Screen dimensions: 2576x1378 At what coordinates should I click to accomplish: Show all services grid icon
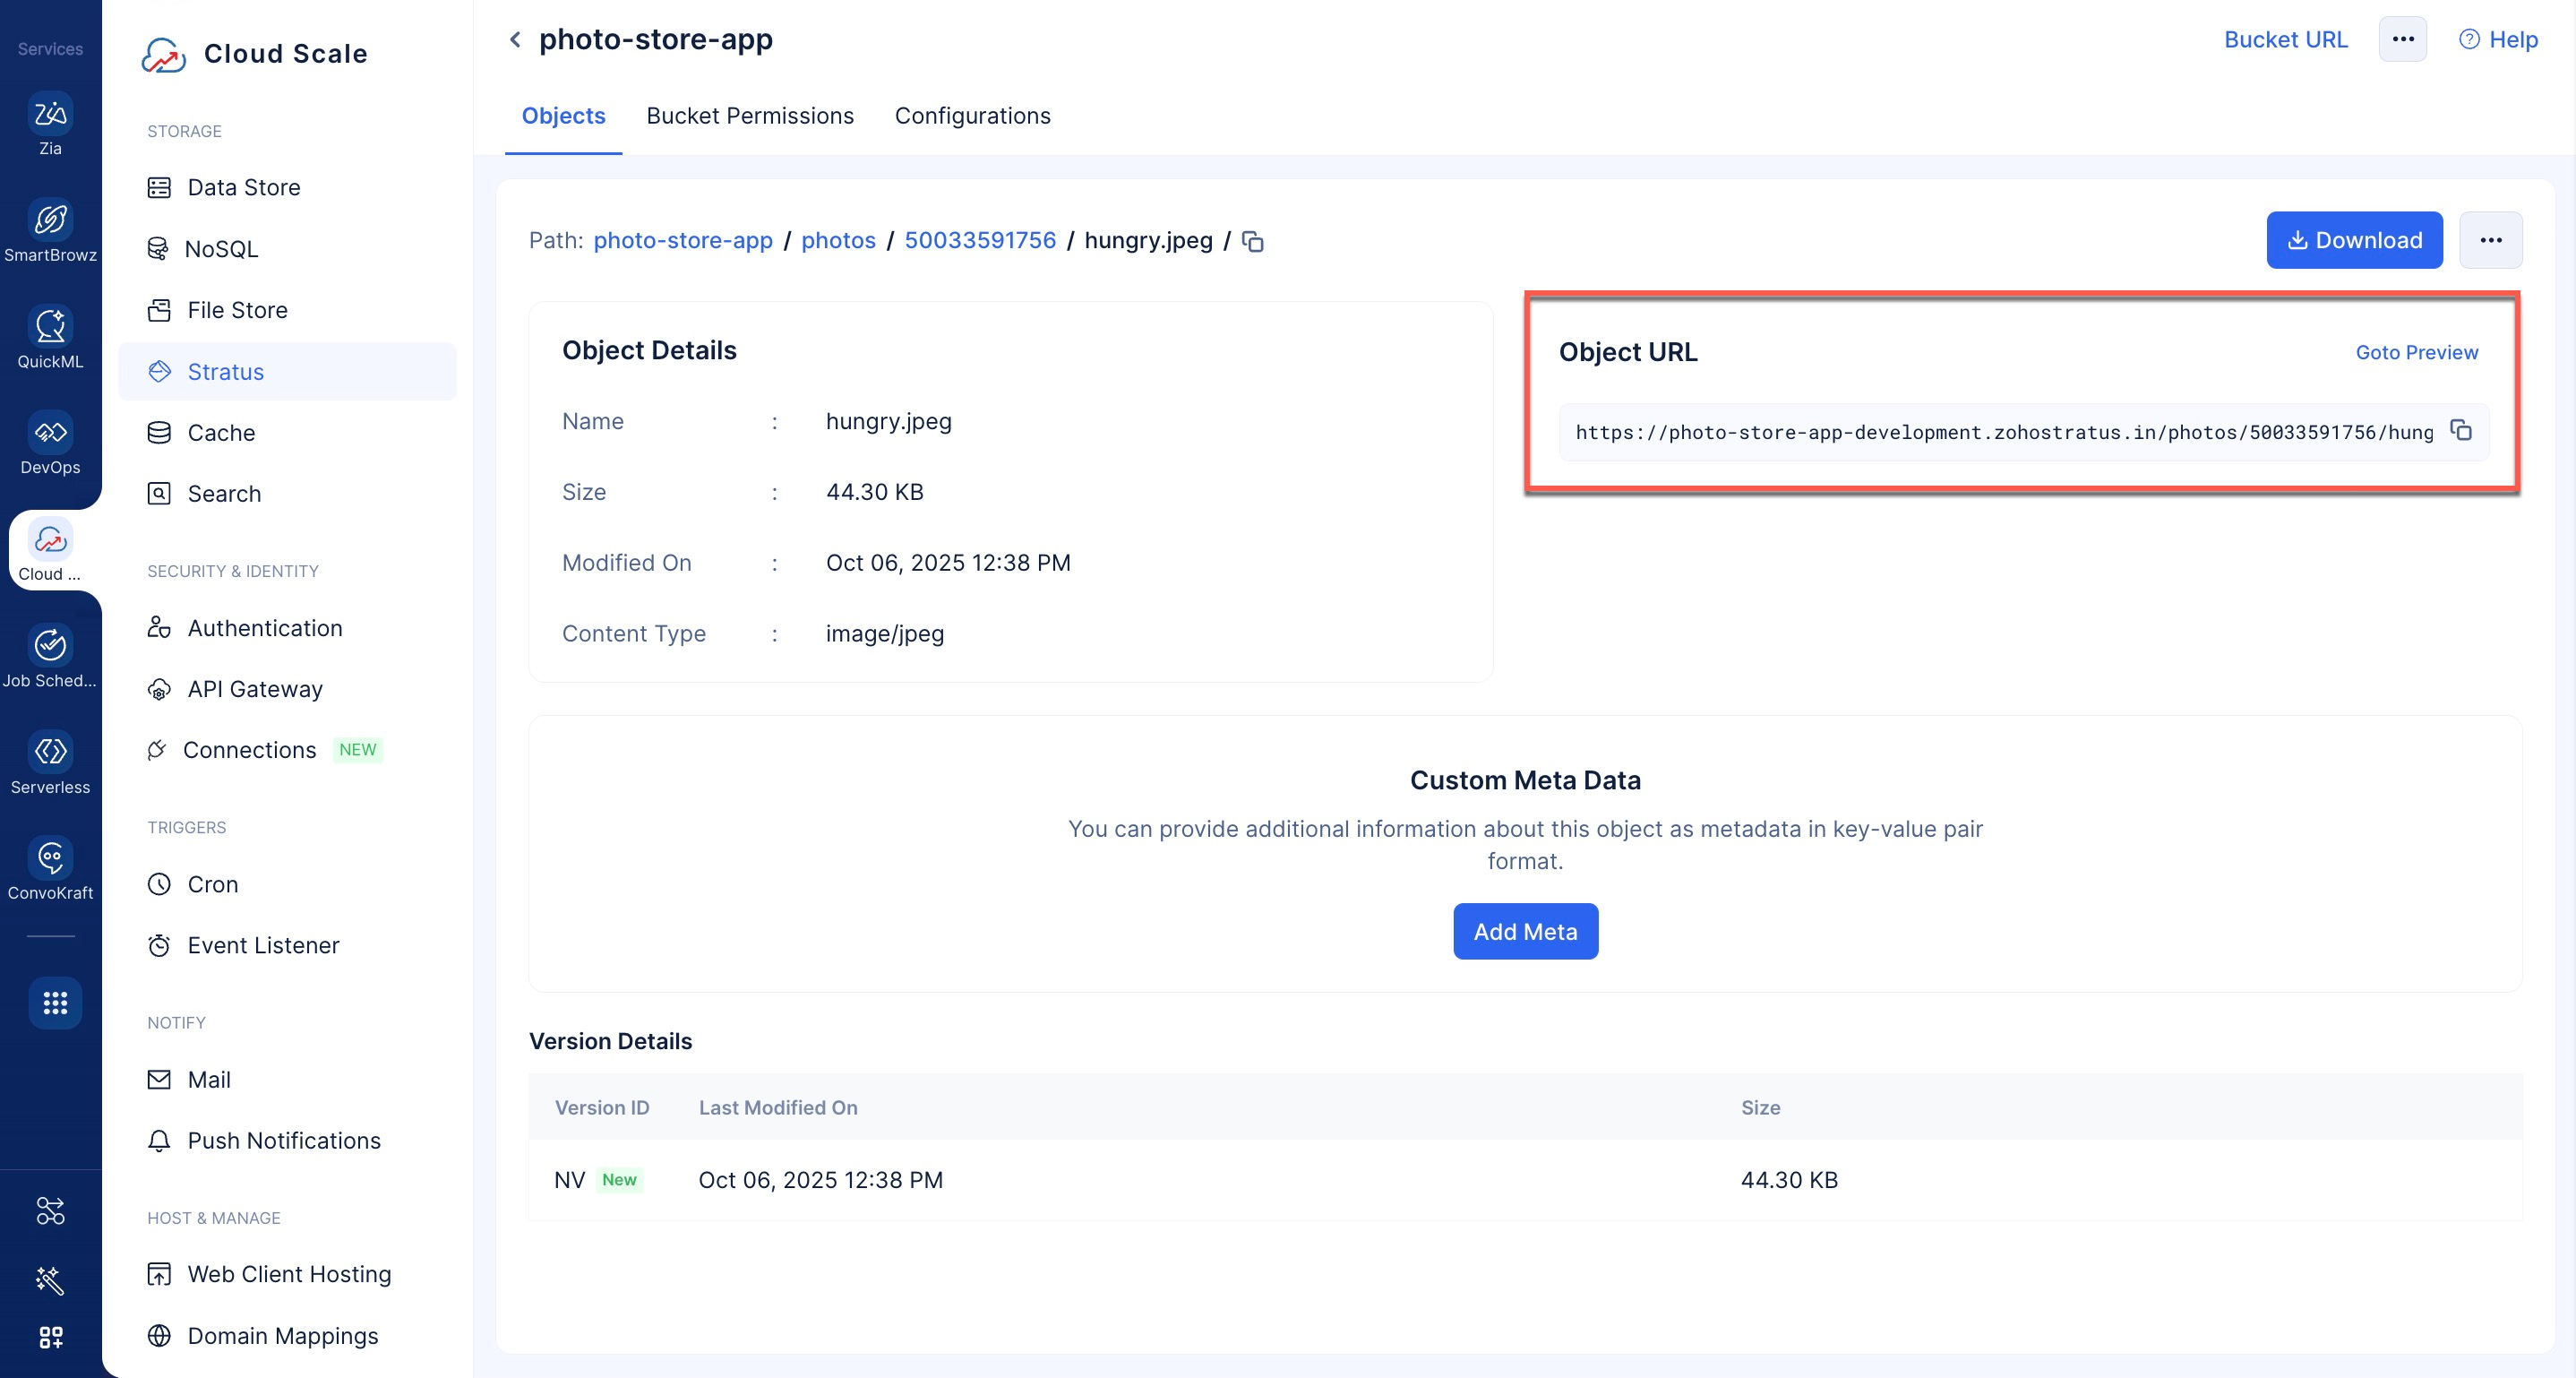click(x=54, y=1002)
